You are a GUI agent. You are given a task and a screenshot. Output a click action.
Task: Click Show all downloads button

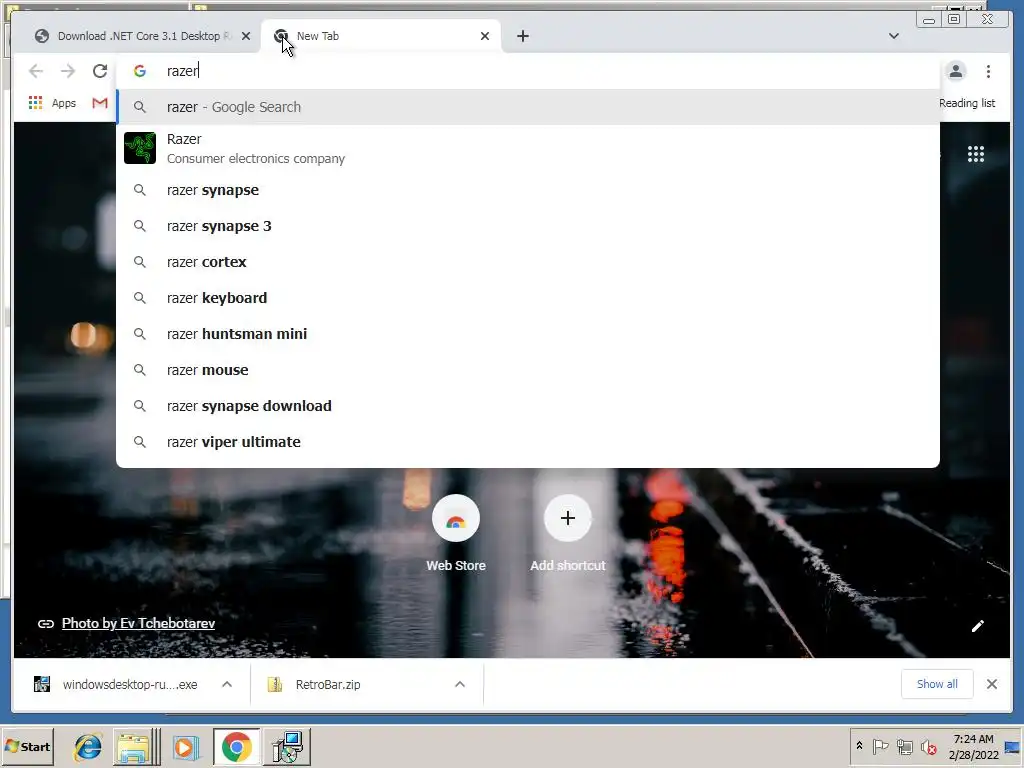click(937, 684)
